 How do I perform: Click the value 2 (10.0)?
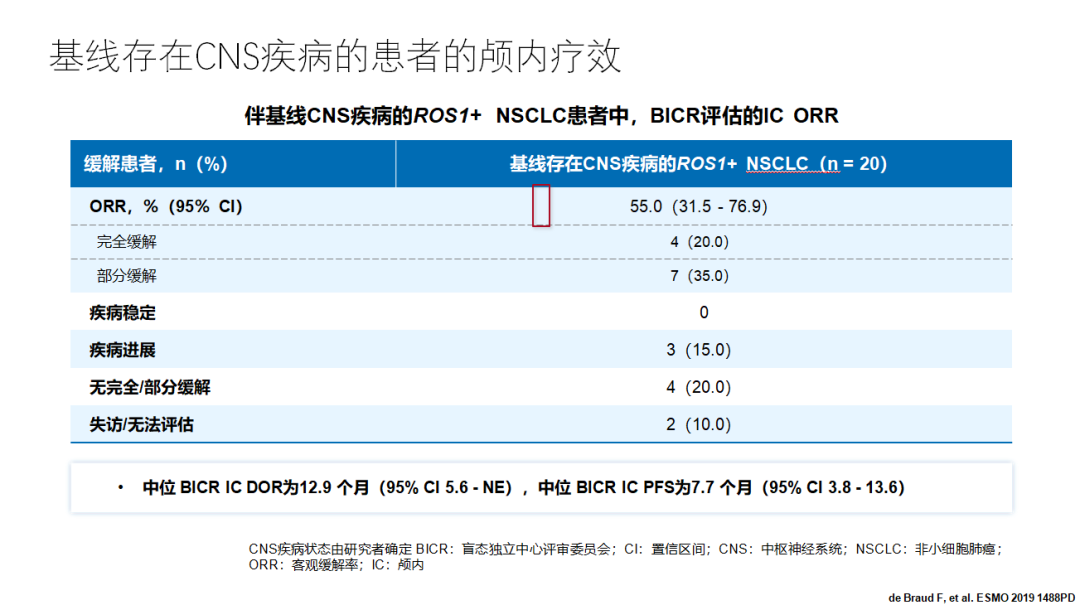pyautogui.click(x=698, y=424)
